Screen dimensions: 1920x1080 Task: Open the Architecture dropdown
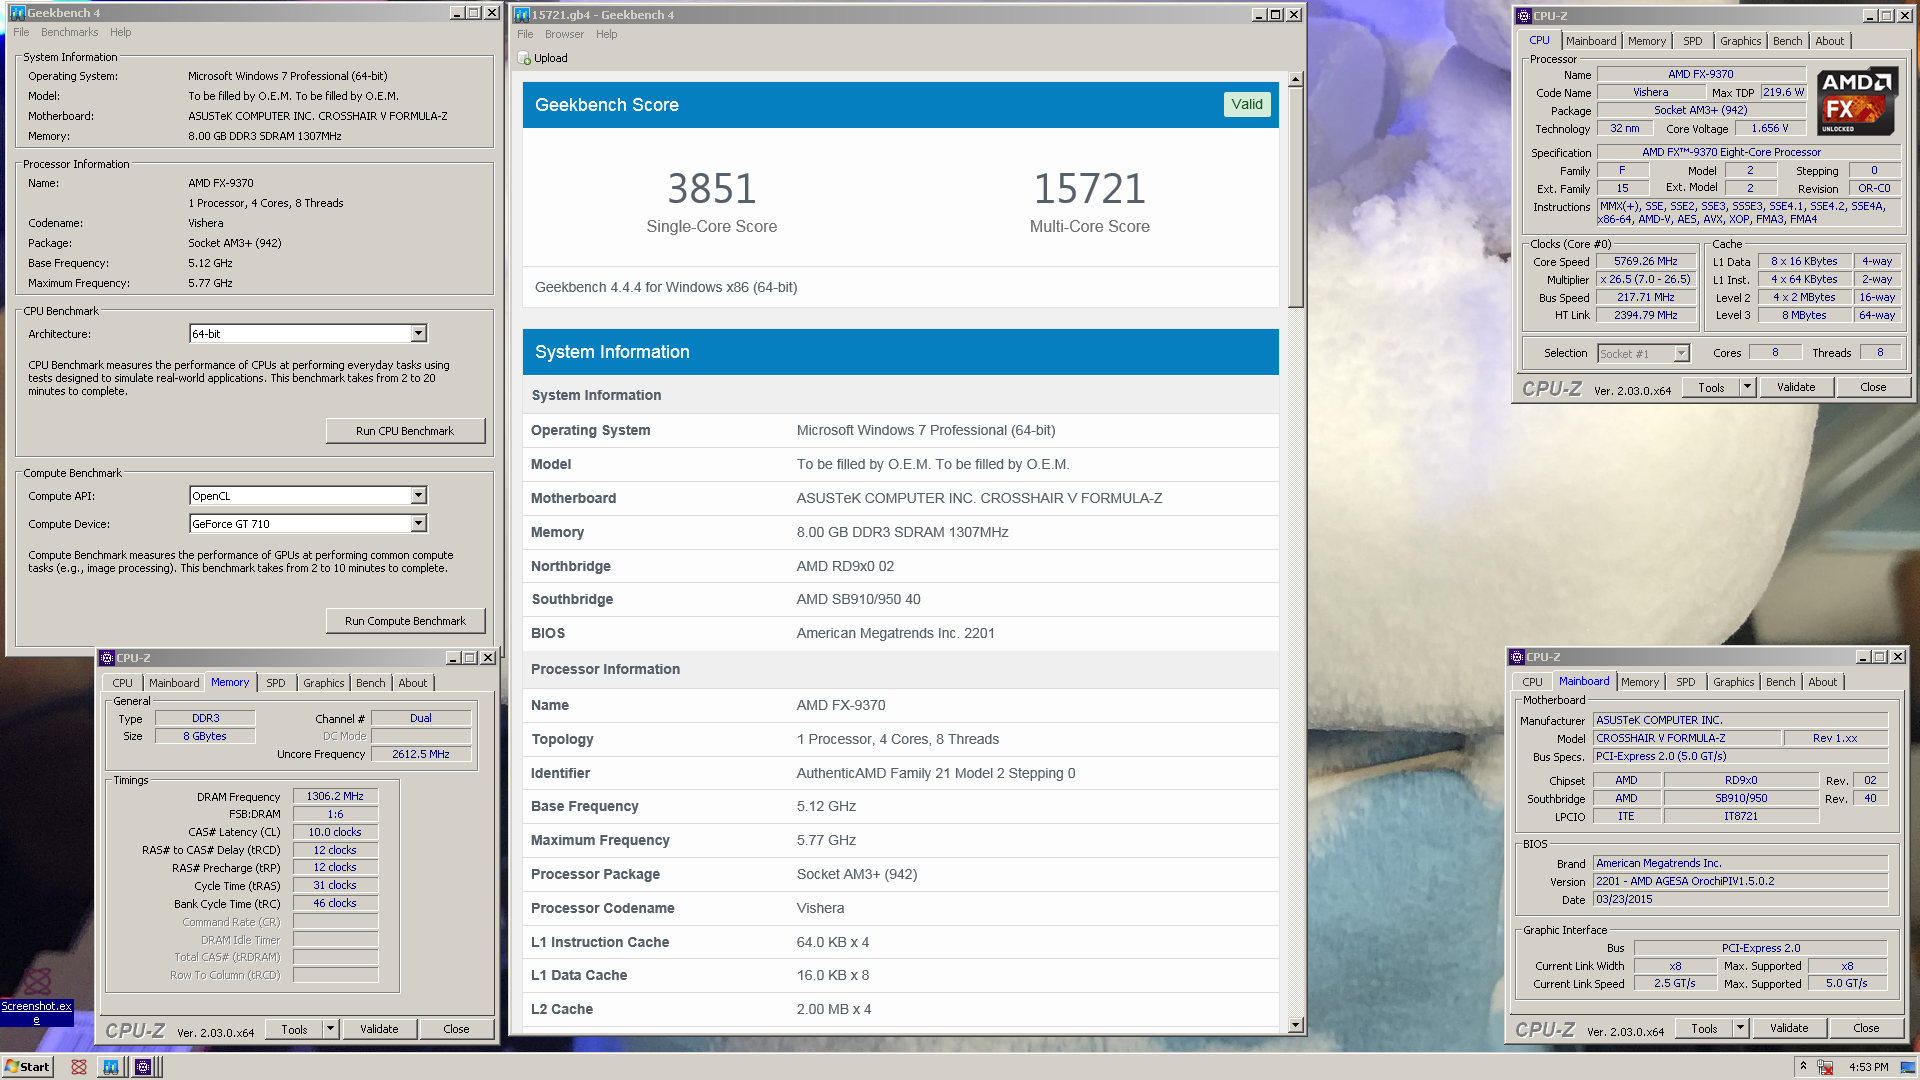pyautogui.click(x=419, y=333)
